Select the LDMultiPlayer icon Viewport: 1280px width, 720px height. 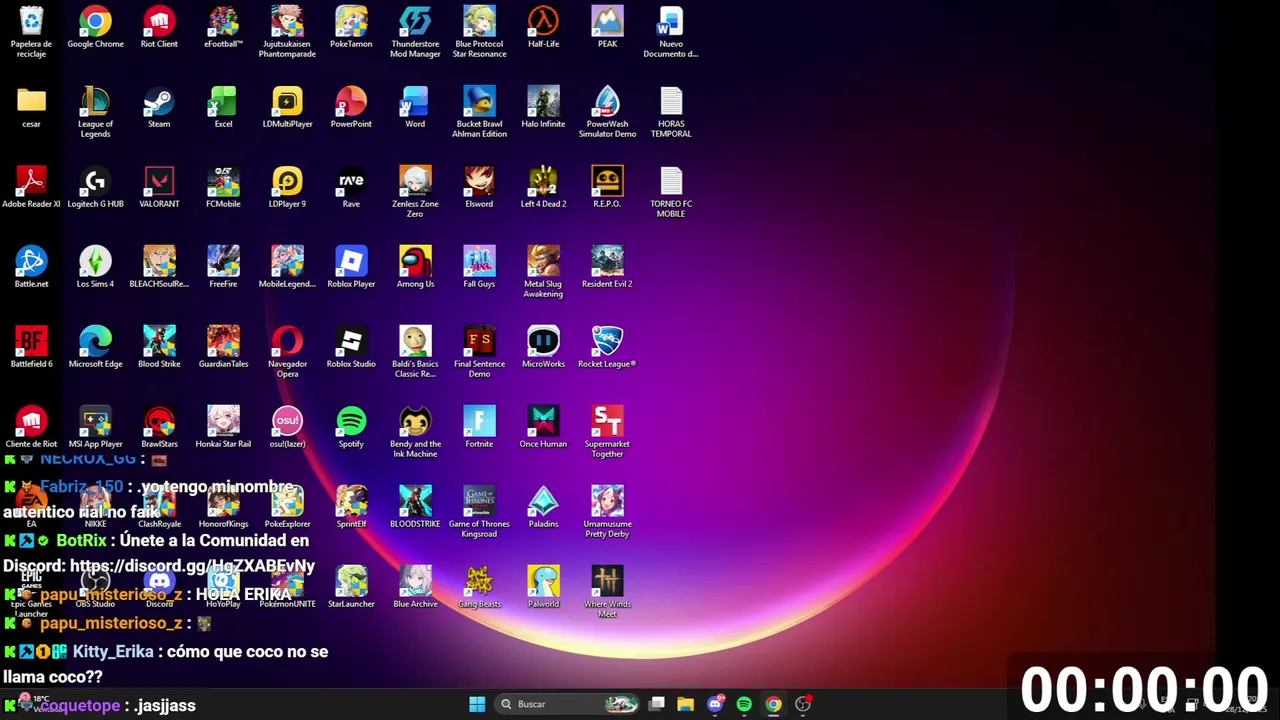(x=287, y=108)
